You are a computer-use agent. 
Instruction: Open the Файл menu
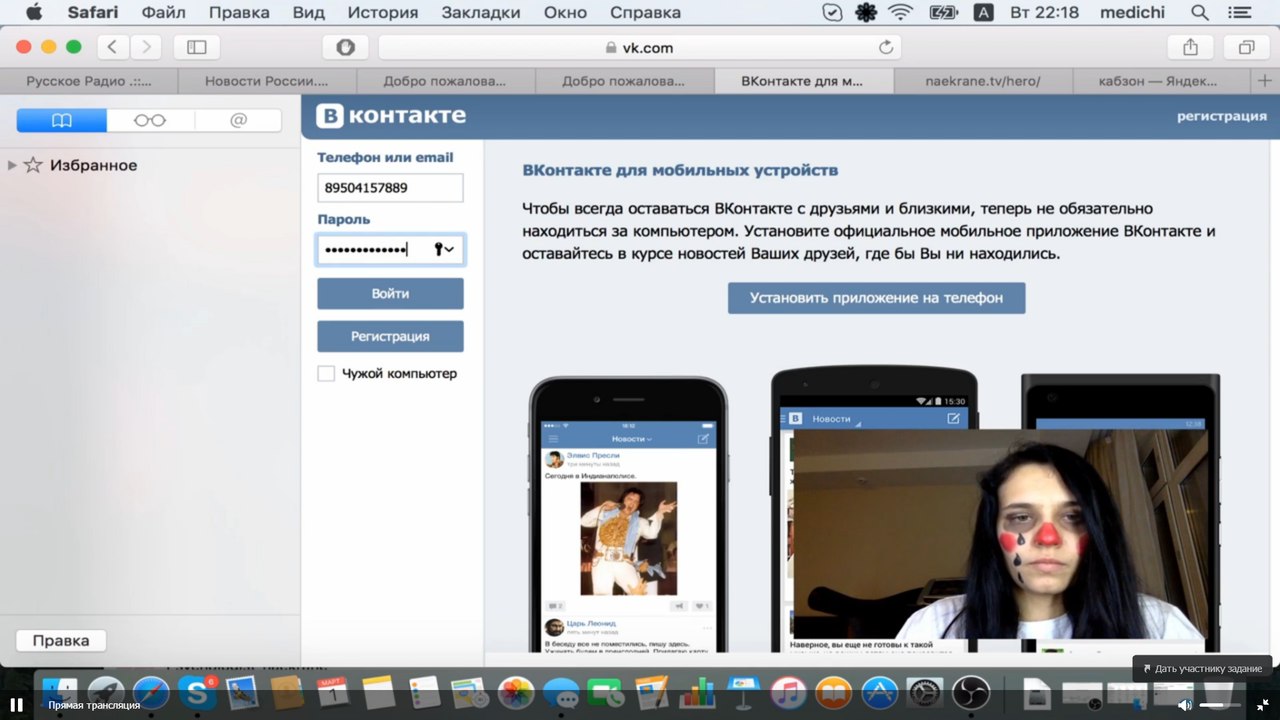164,13
